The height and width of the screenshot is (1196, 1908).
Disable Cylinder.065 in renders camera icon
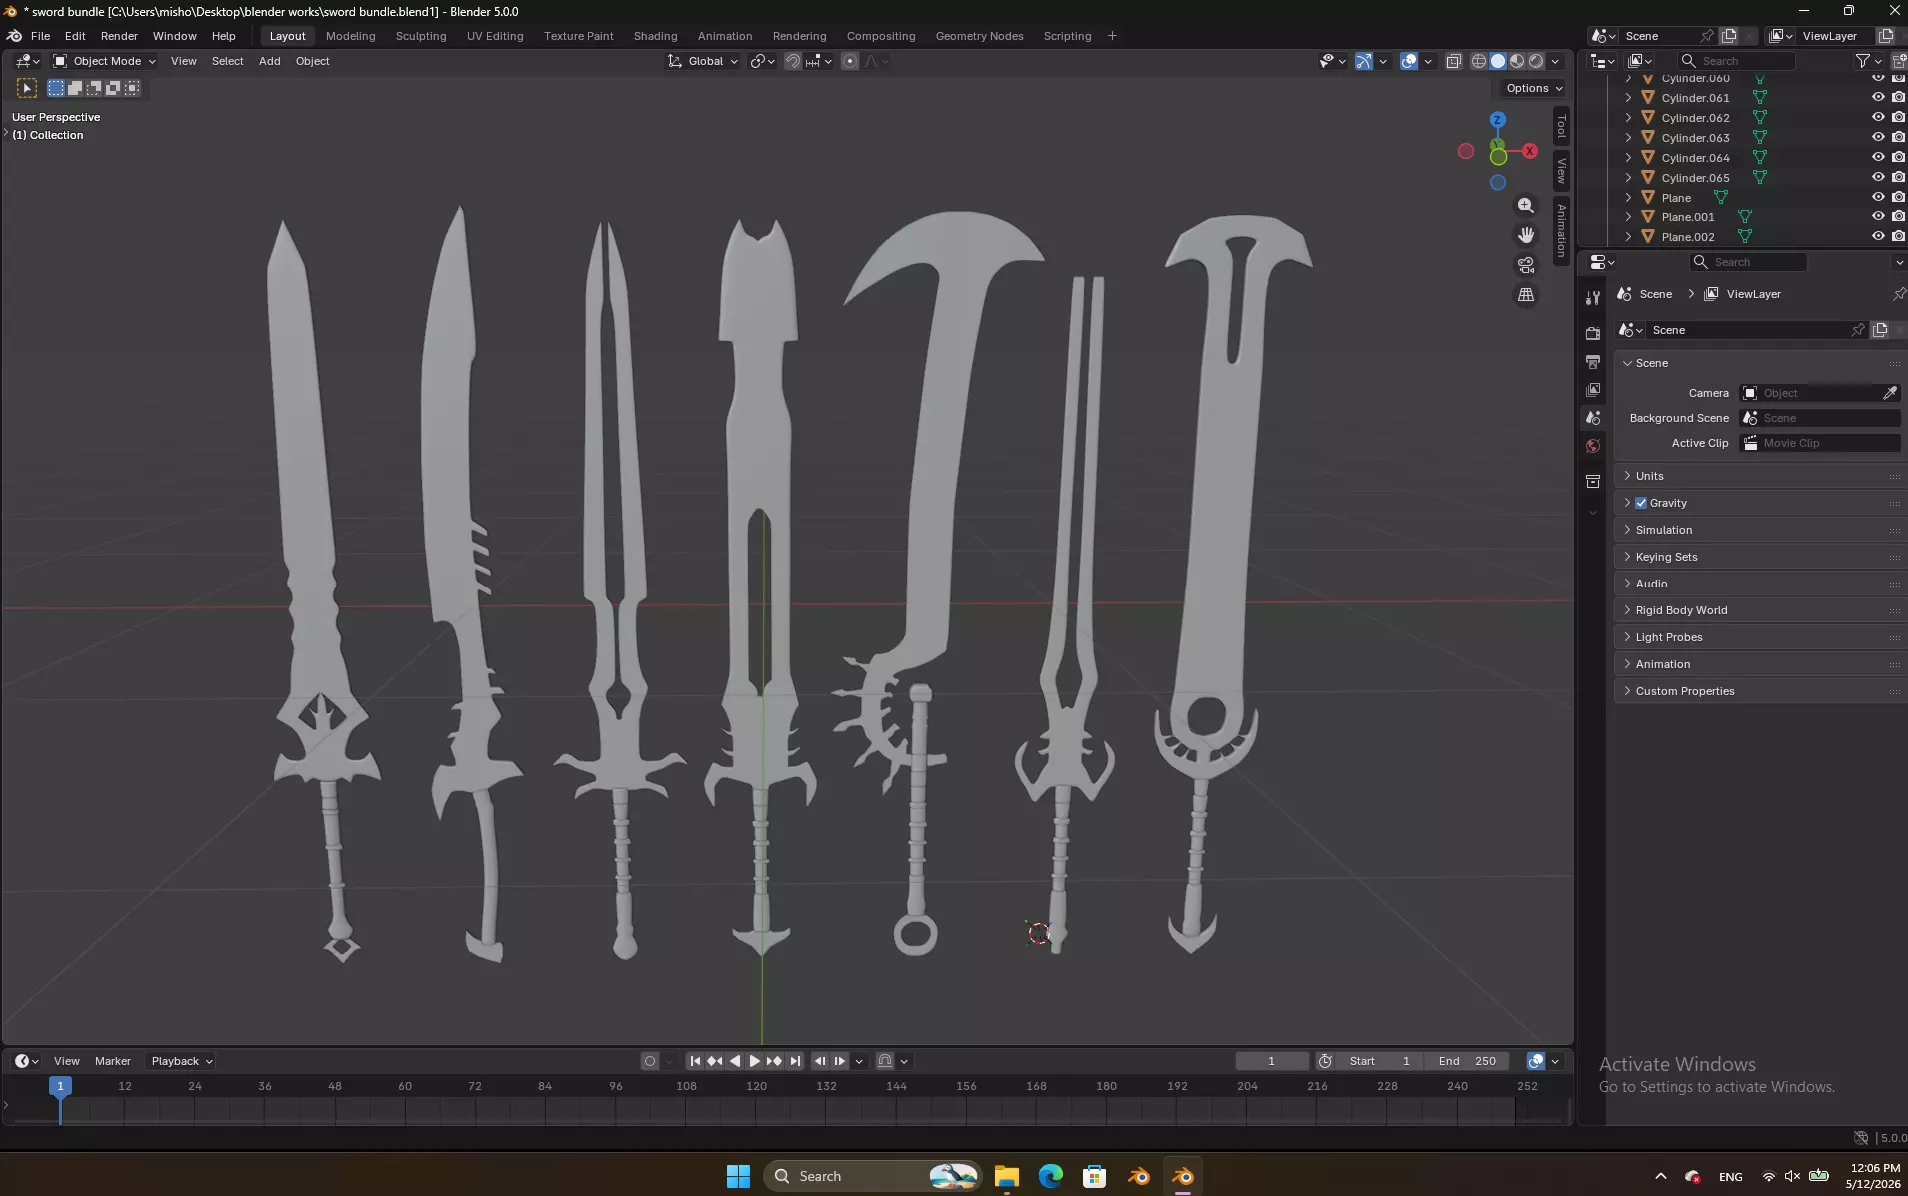click(x=1898, y=177)
